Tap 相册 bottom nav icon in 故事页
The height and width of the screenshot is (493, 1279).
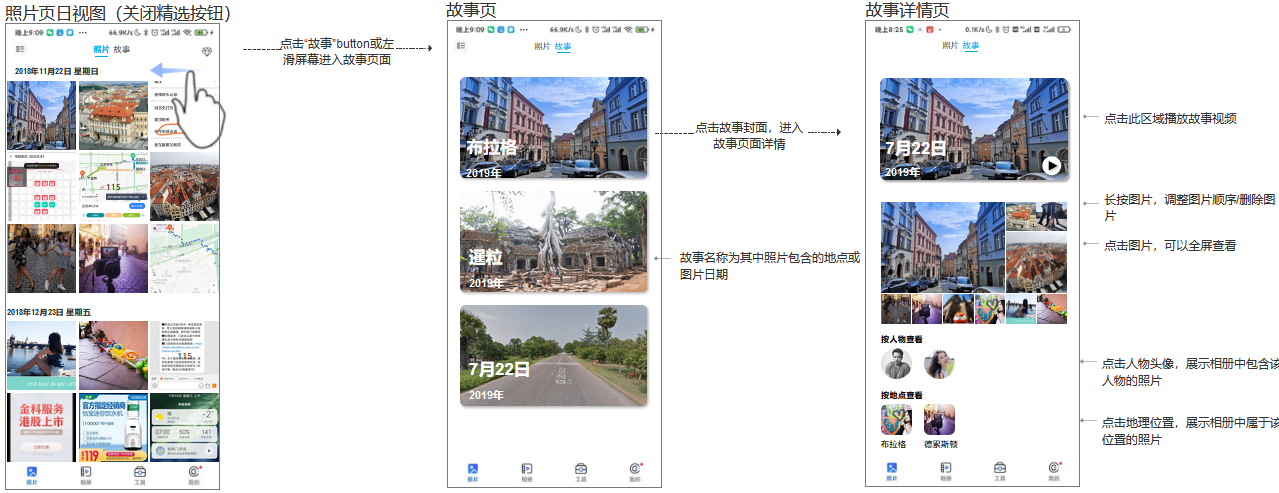pyautogui.click(x=527, y=472)
